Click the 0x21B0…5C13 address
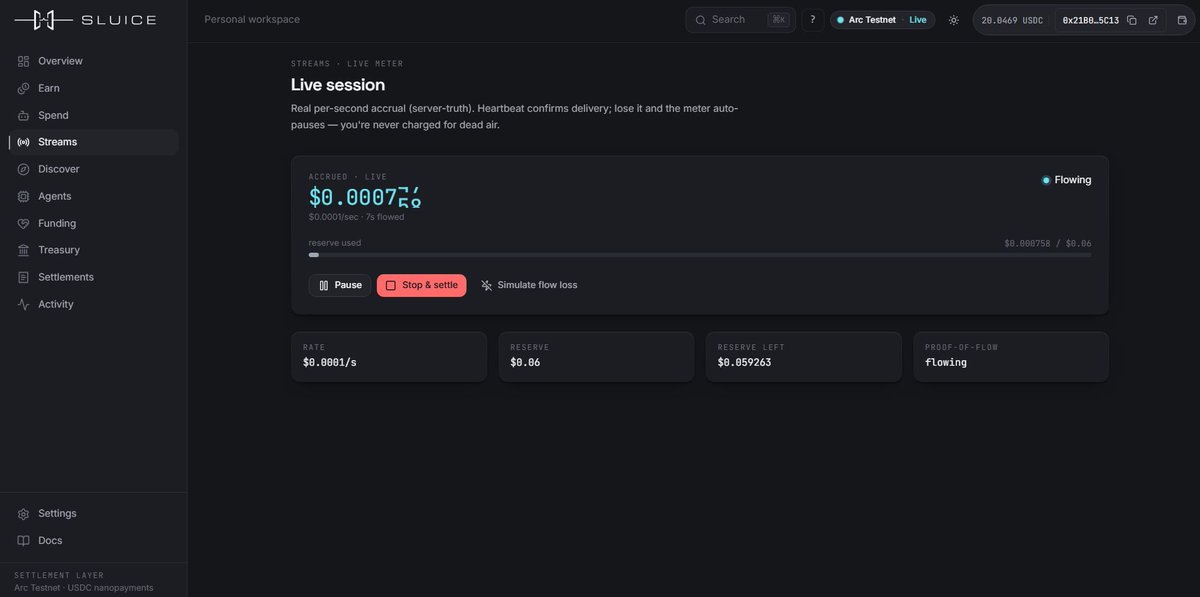1200x597 pixels. pos(1090,20)
